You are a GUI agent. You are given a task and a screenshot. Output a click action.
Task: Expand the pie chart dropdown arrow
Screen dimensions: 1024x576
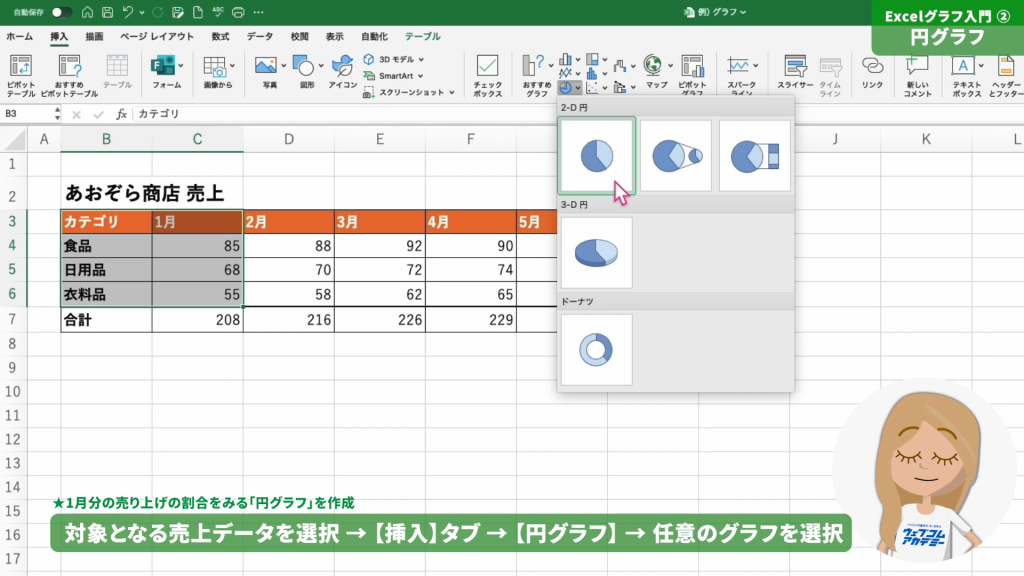click(x=578, y=88)
